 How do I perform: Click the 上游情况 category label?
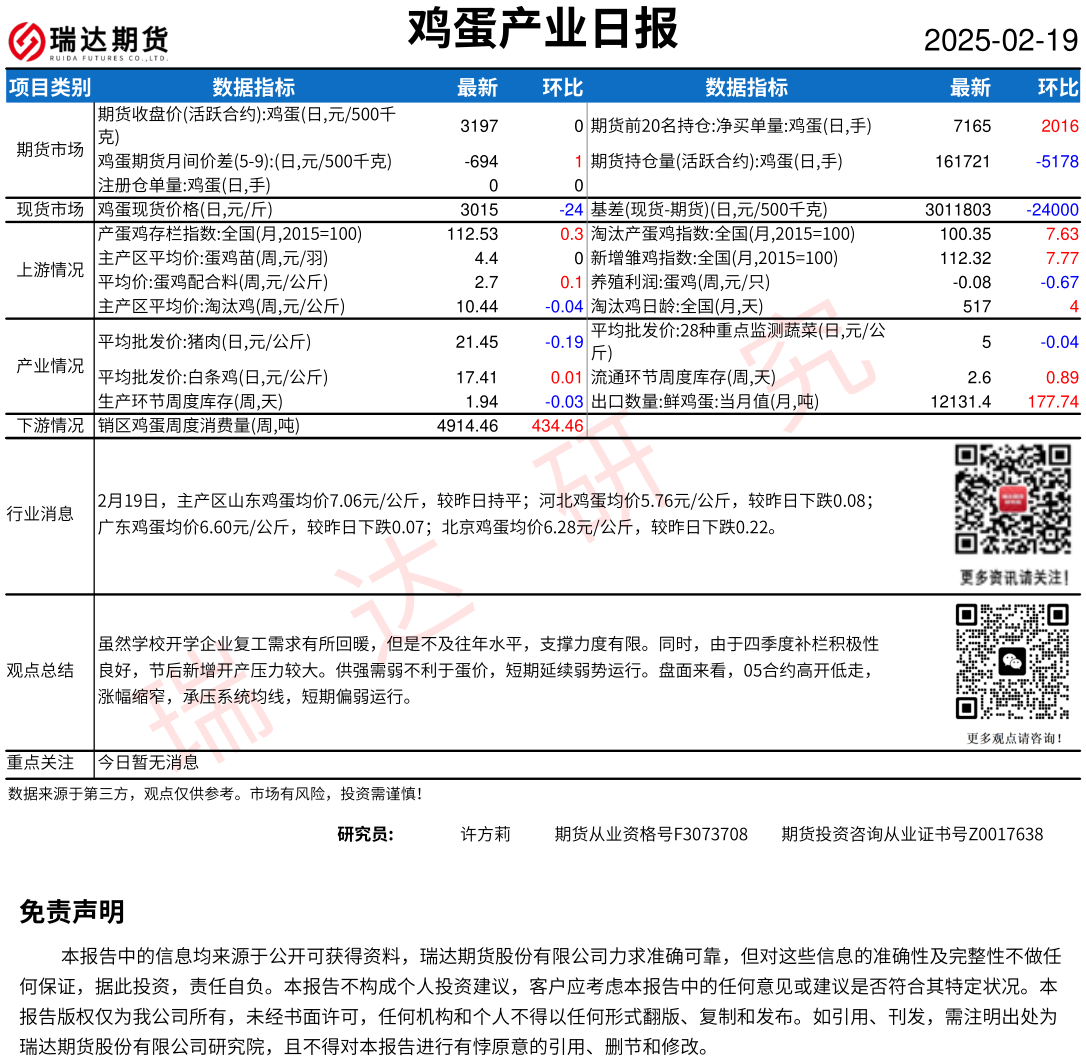50,270
